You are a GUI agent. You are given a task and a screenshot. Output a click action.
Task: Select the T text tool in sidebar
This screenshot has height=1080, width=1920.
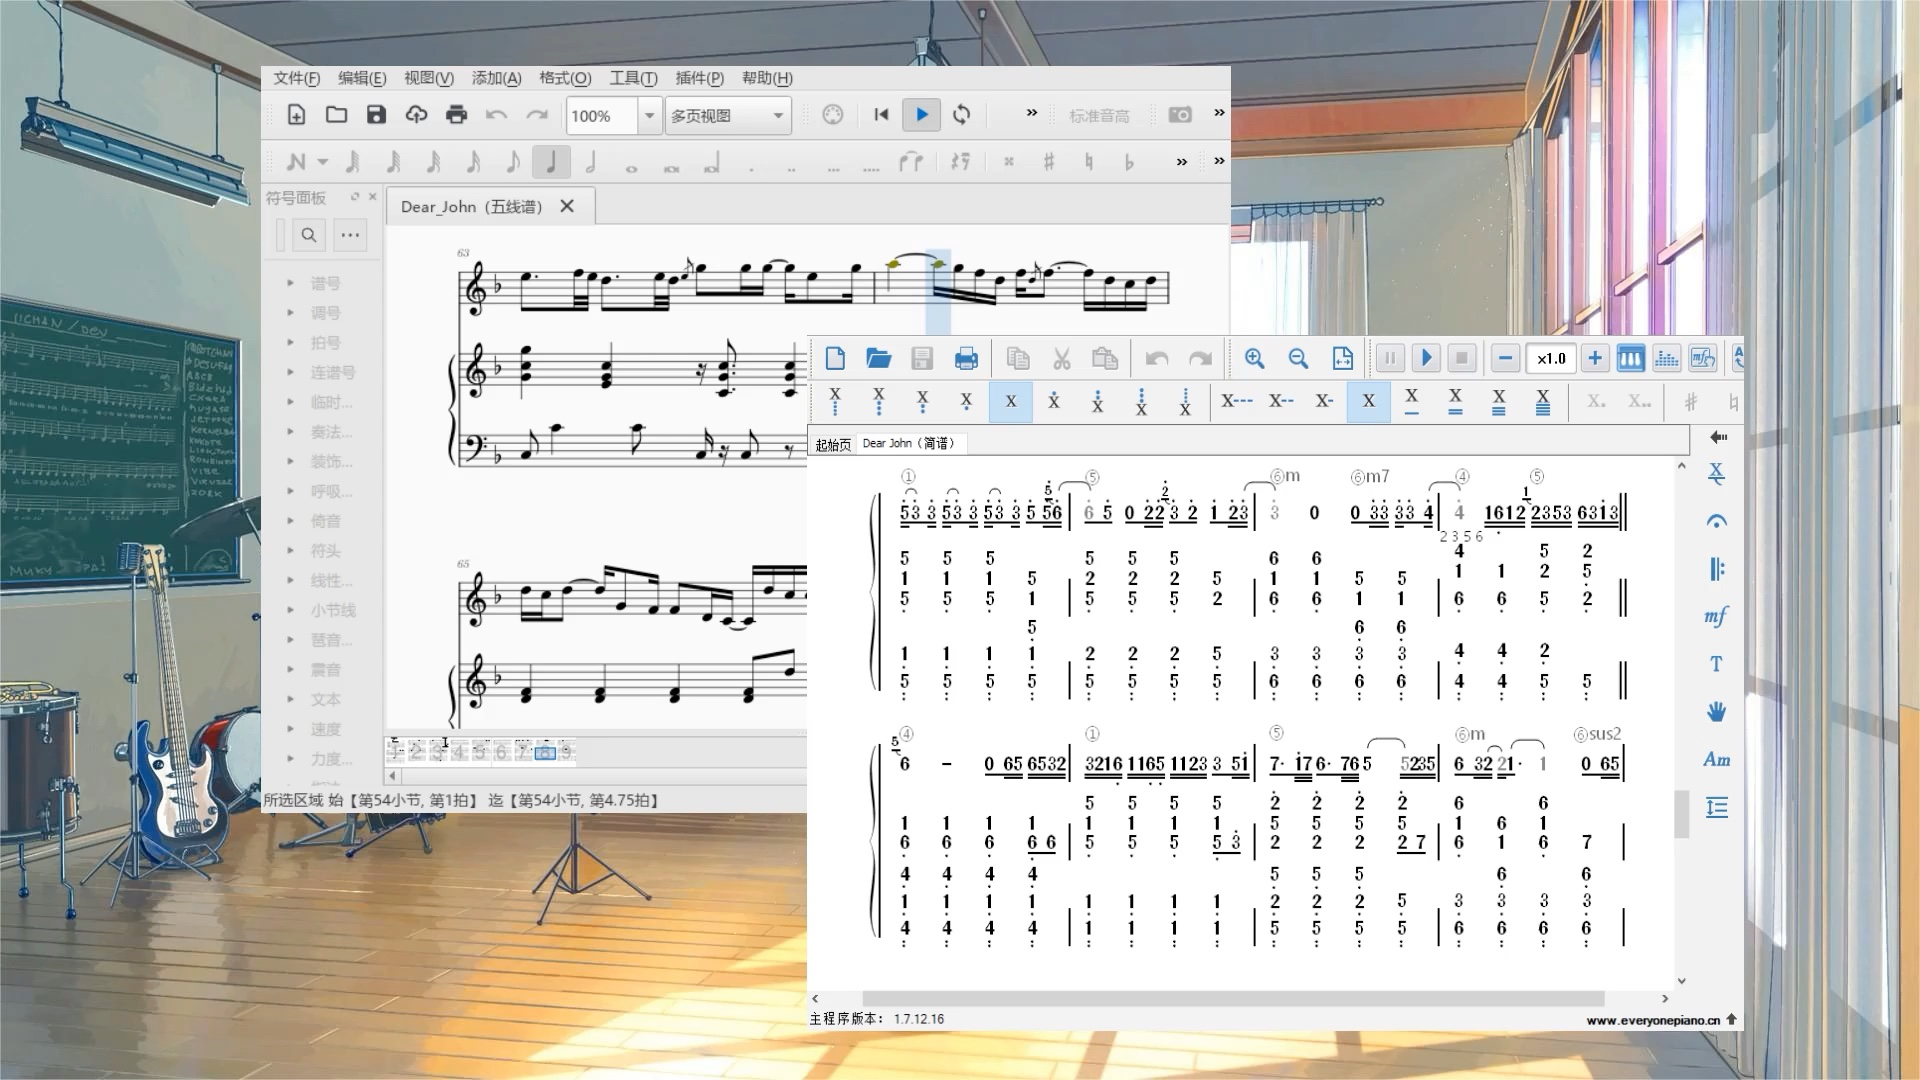click(1716, 664)
